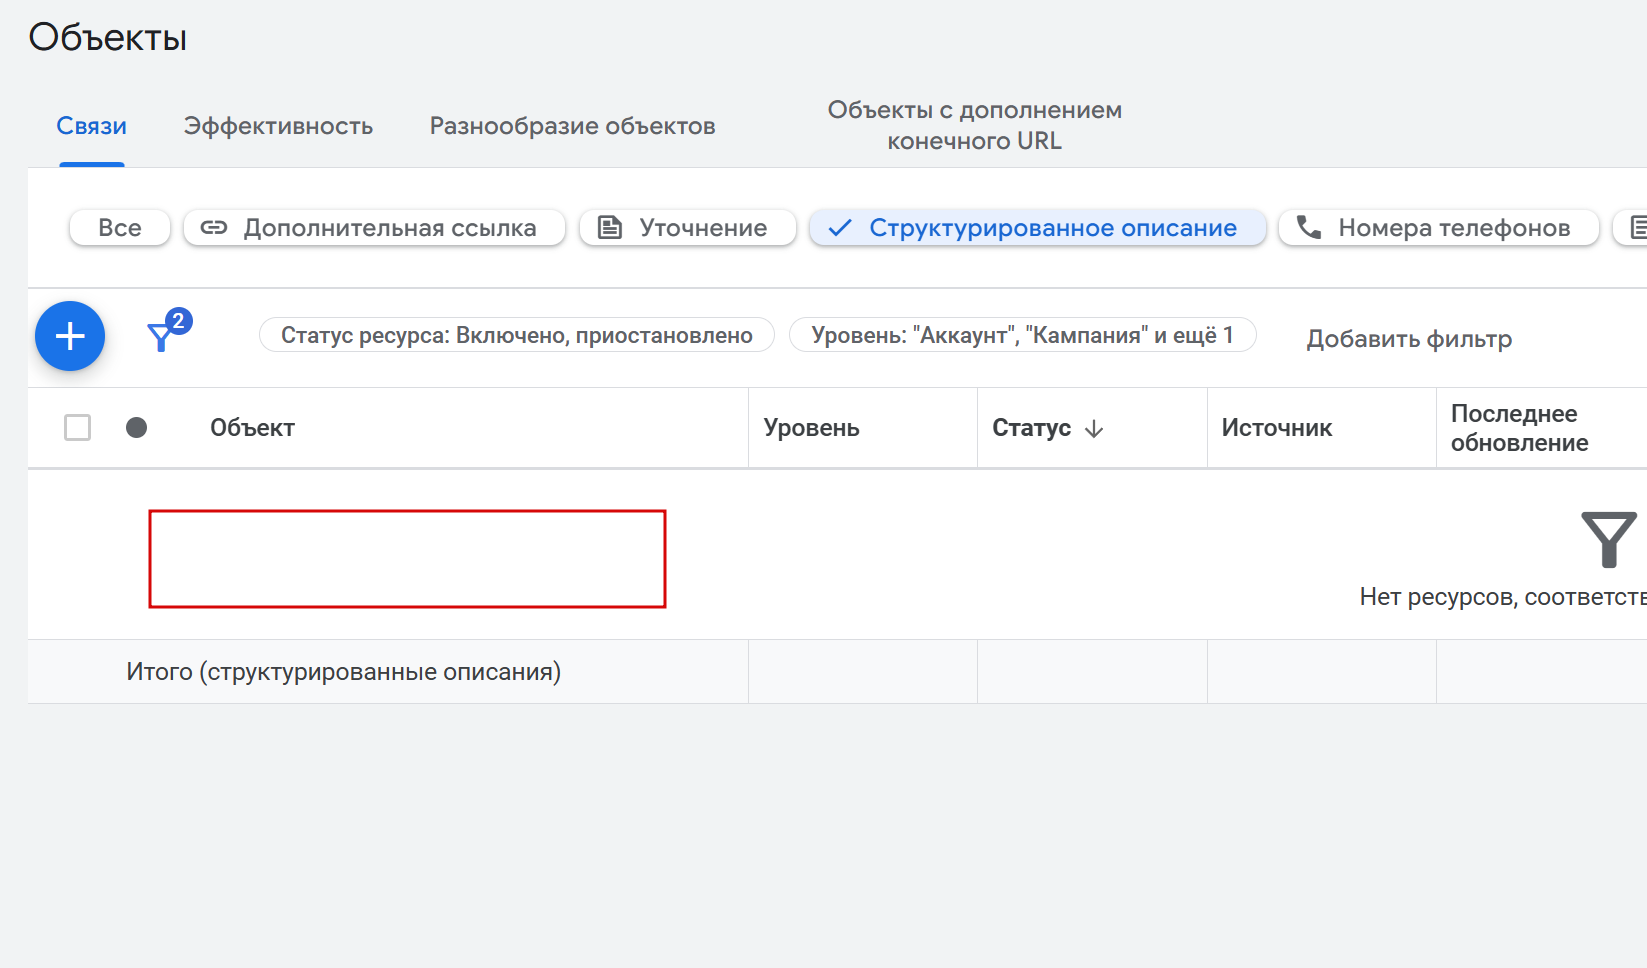Switch to the Эффективность tab
The width and height of the screenshot is (1647, 968).
coord(278,126)
